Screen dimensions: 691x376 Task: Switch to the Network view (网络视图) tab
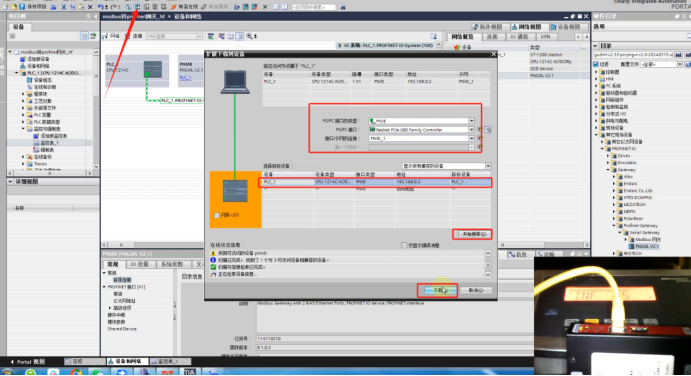[529, 27]
